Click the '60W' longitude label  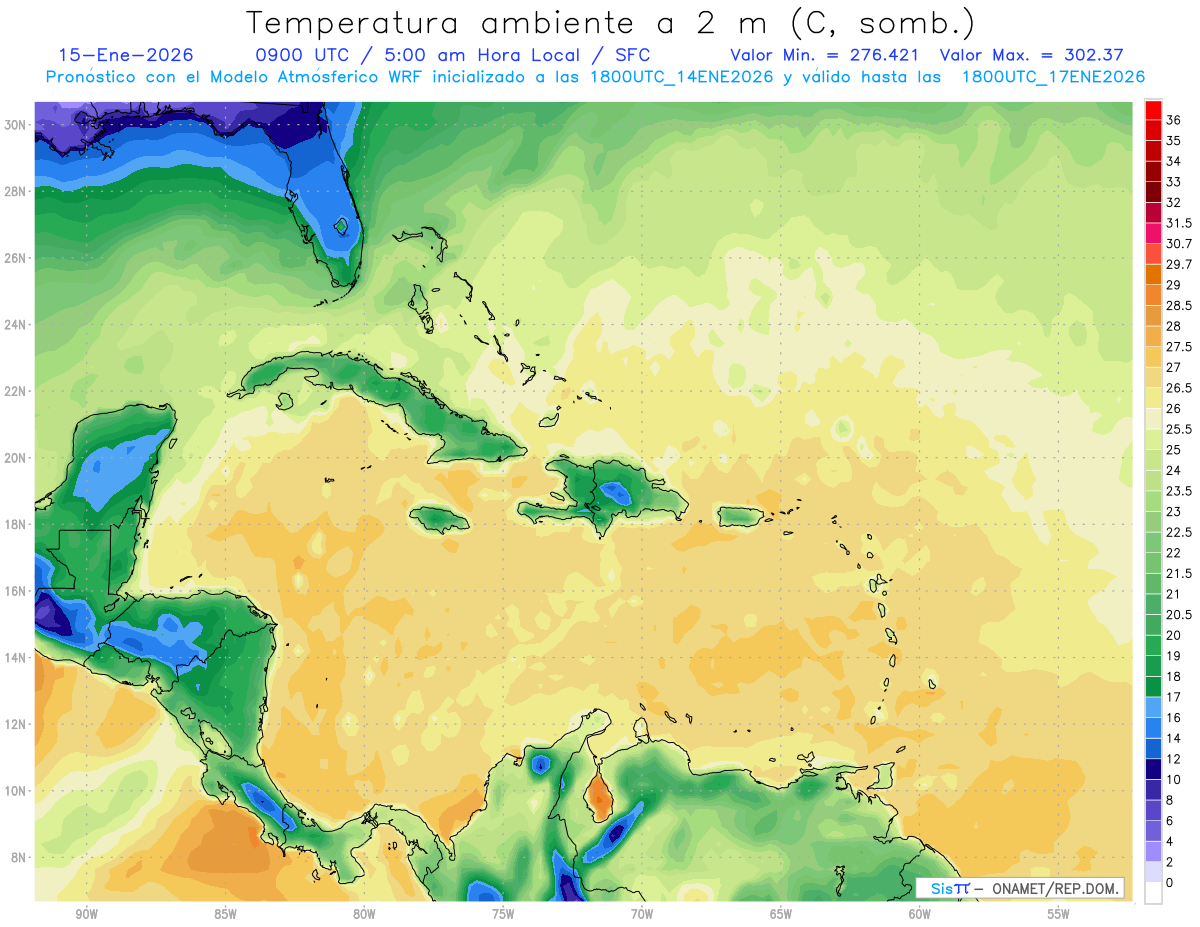click(x=919, y=914)
